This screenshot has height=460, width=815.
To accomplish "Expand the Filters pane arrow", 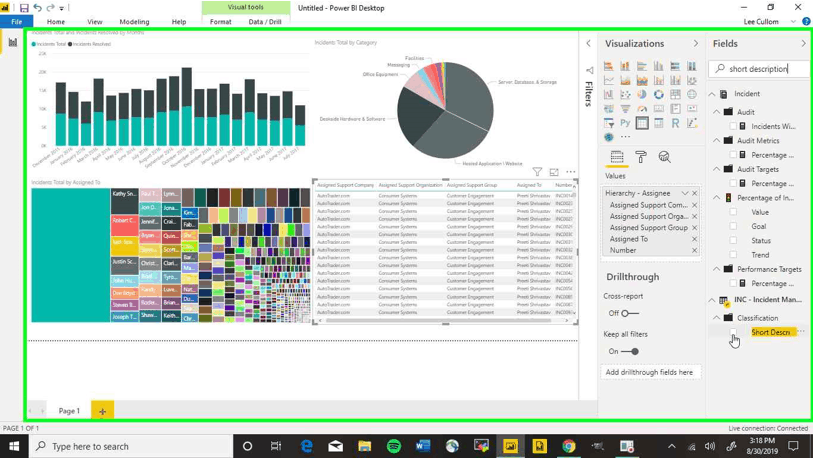I will pyautogui.click(x=588, y=44).
